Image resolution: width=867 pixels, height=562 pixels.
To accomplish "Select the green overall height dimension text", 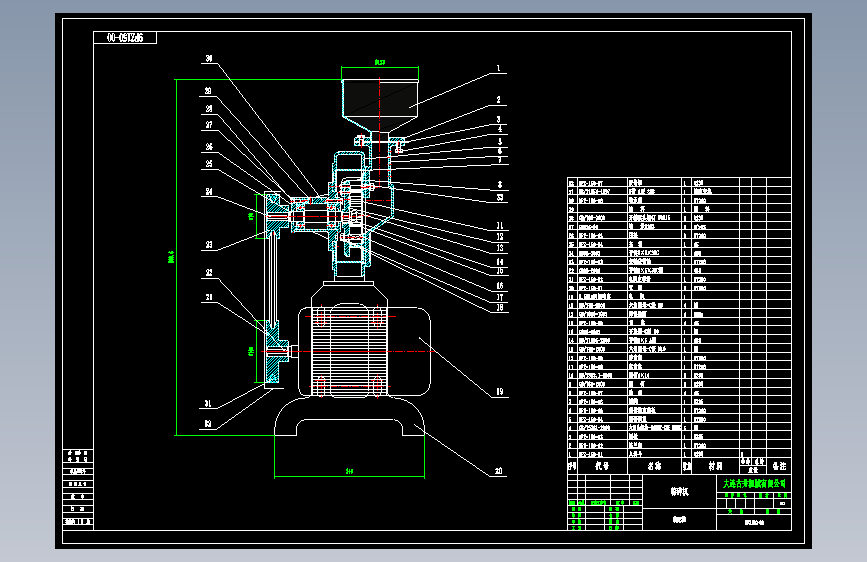I will tap(171, 257).
